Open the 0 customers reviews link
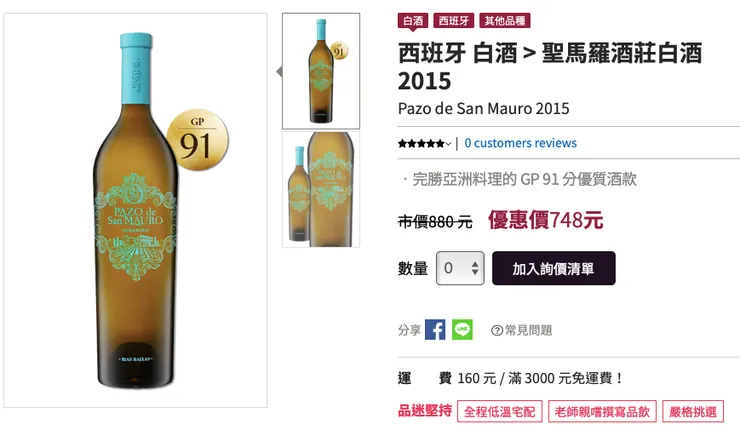 tap(521, 143)
